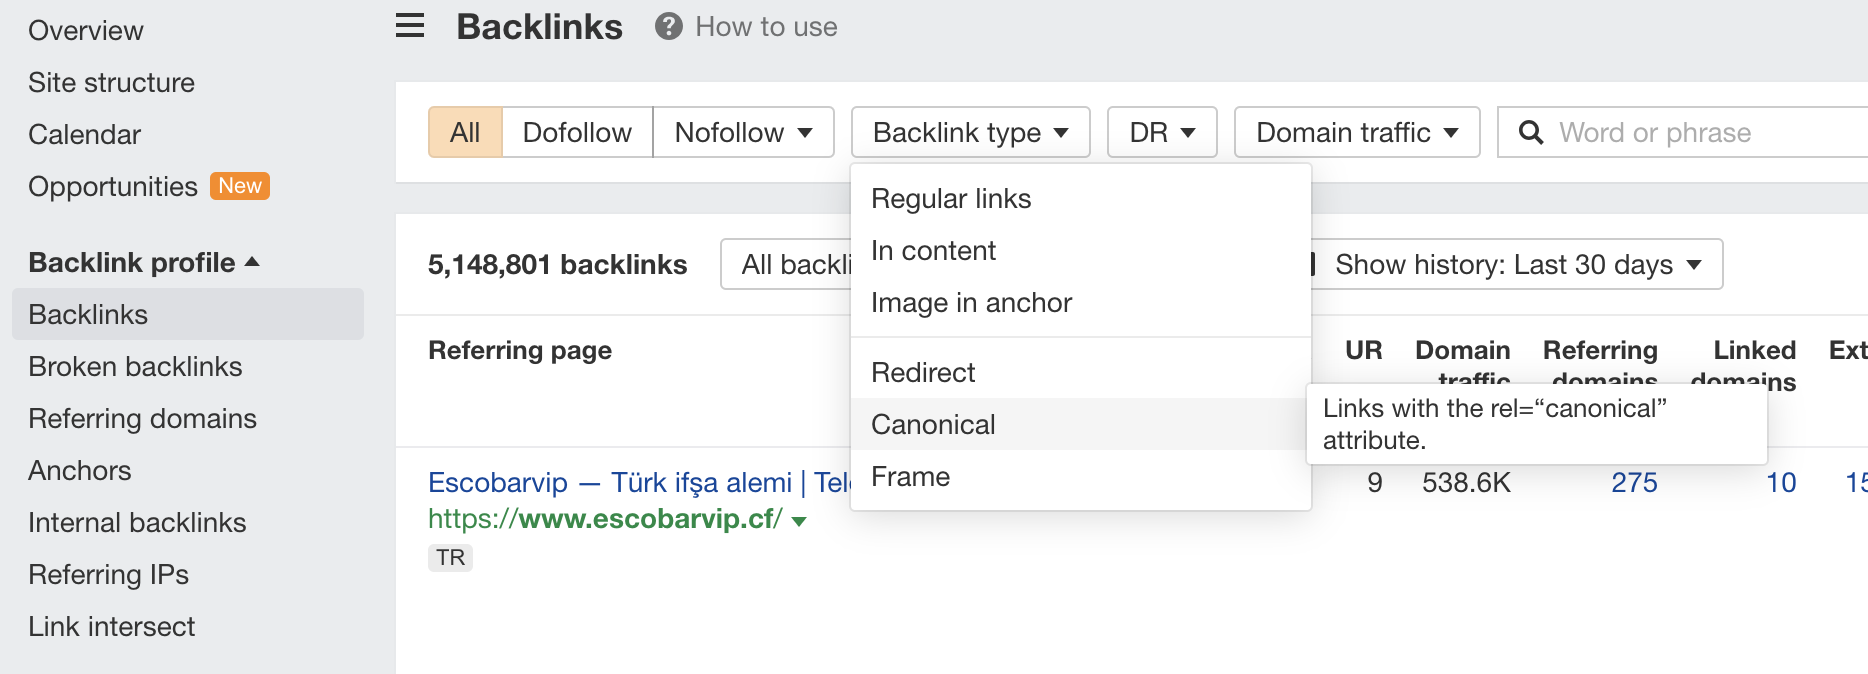The height and width of the screenshot is (674, 1868).
Task: Click the How to use help icon
Action: [669, 27]
